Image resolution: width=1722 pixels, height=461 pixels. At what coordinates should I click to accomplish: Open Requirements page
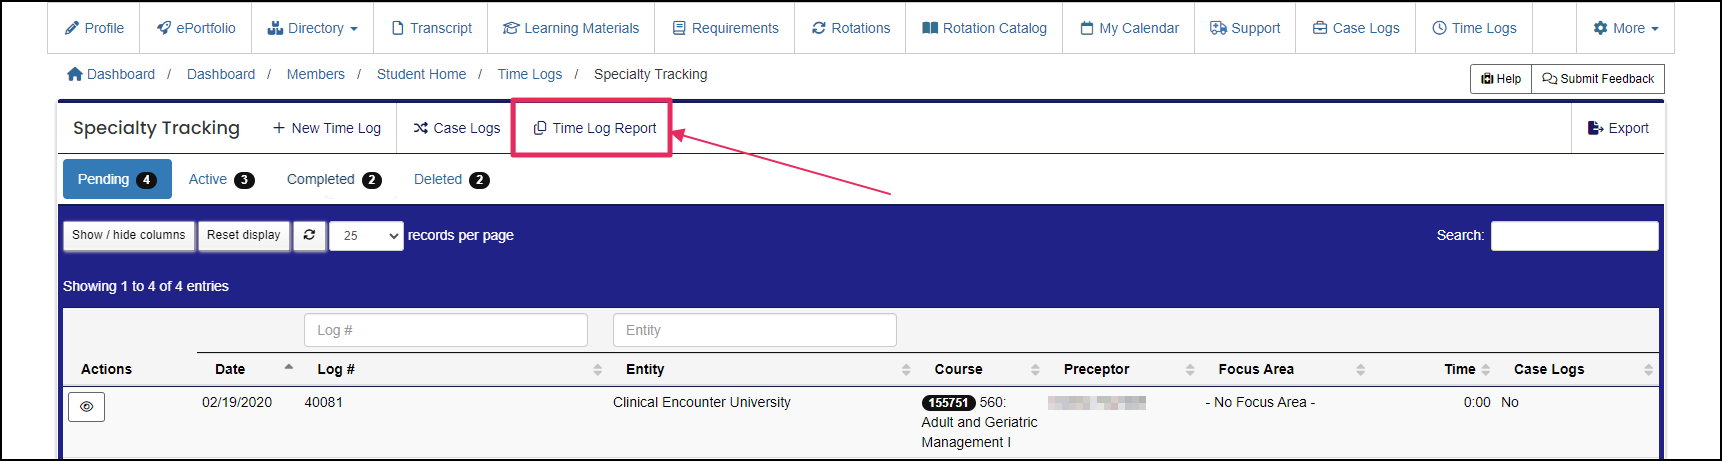coord(725,28)
